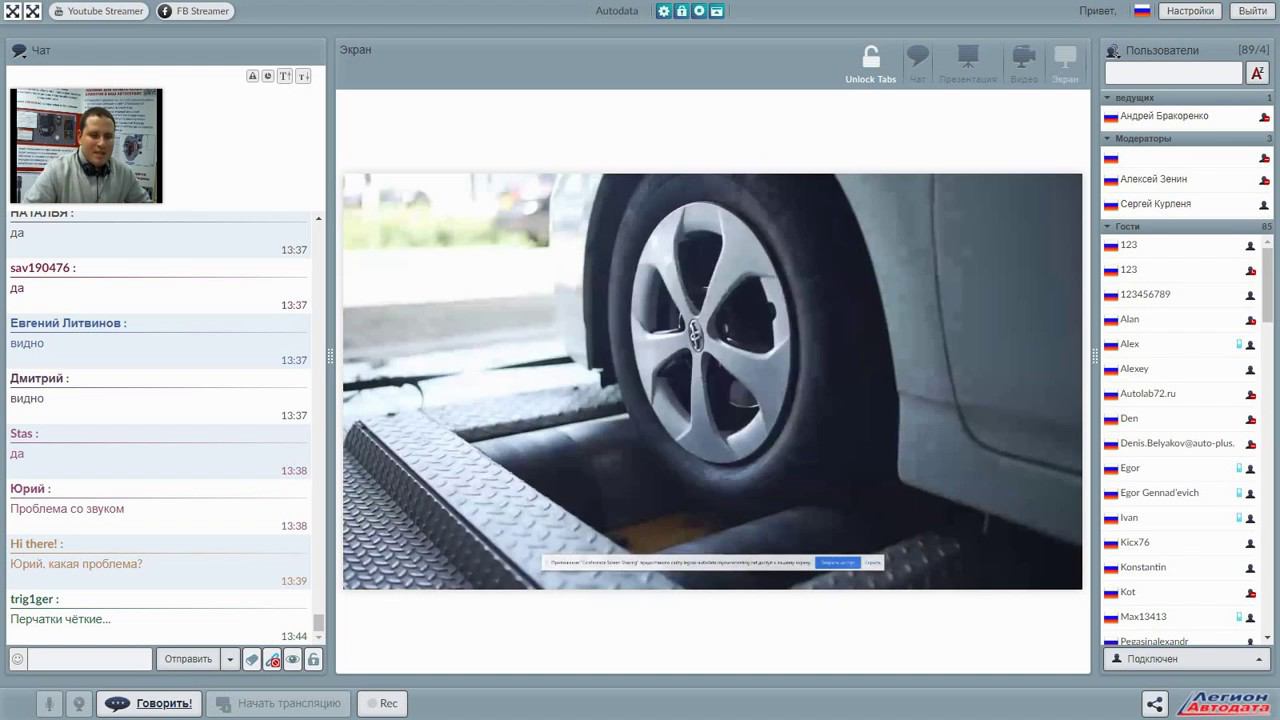Click the warning triangle icon in chat toolbar

[253, 76]
